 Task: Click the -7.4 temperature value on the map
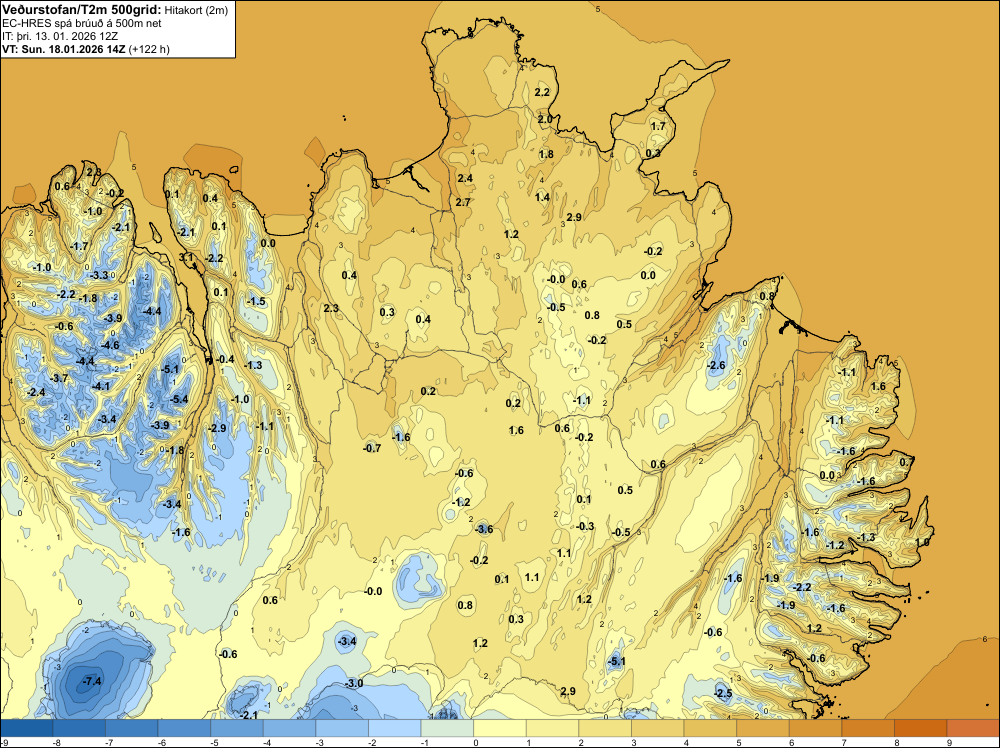pos(92,681)
